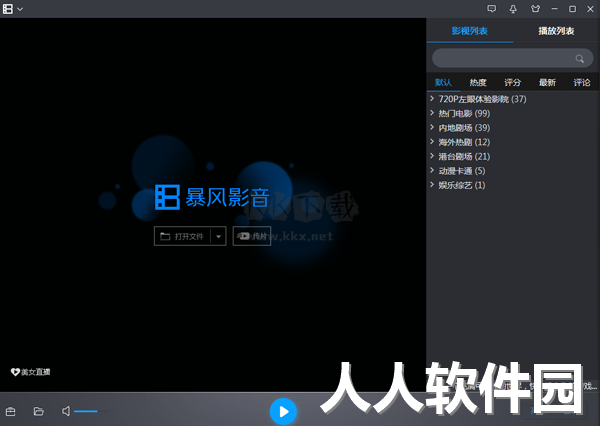Click the magnifier search icon
The height and width of the screenshot is (426, 600).
coord(580,59)
